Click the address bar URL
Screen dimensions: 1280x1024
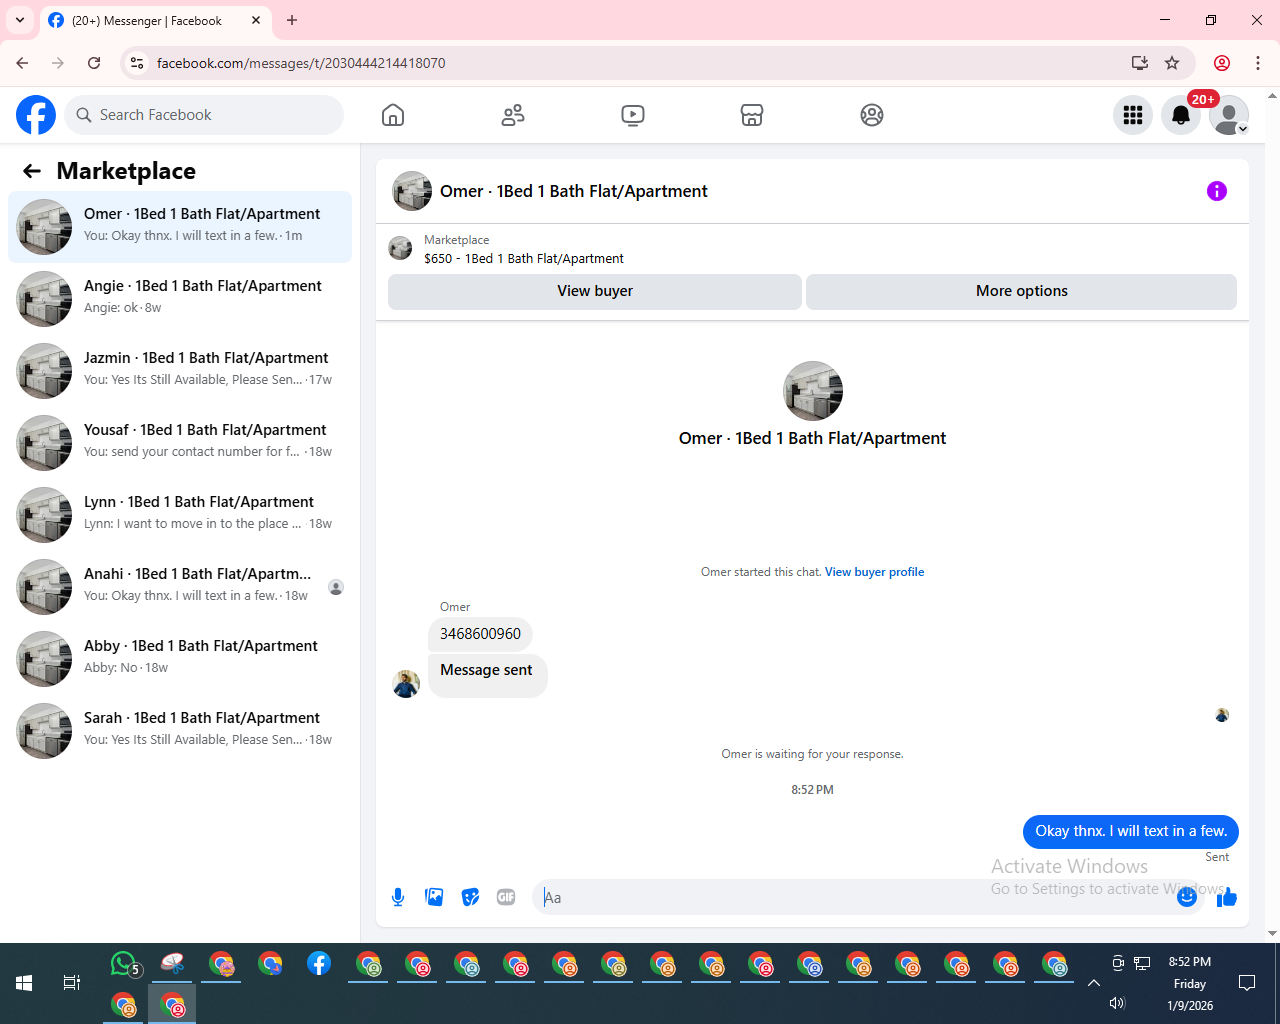point(301,63)
